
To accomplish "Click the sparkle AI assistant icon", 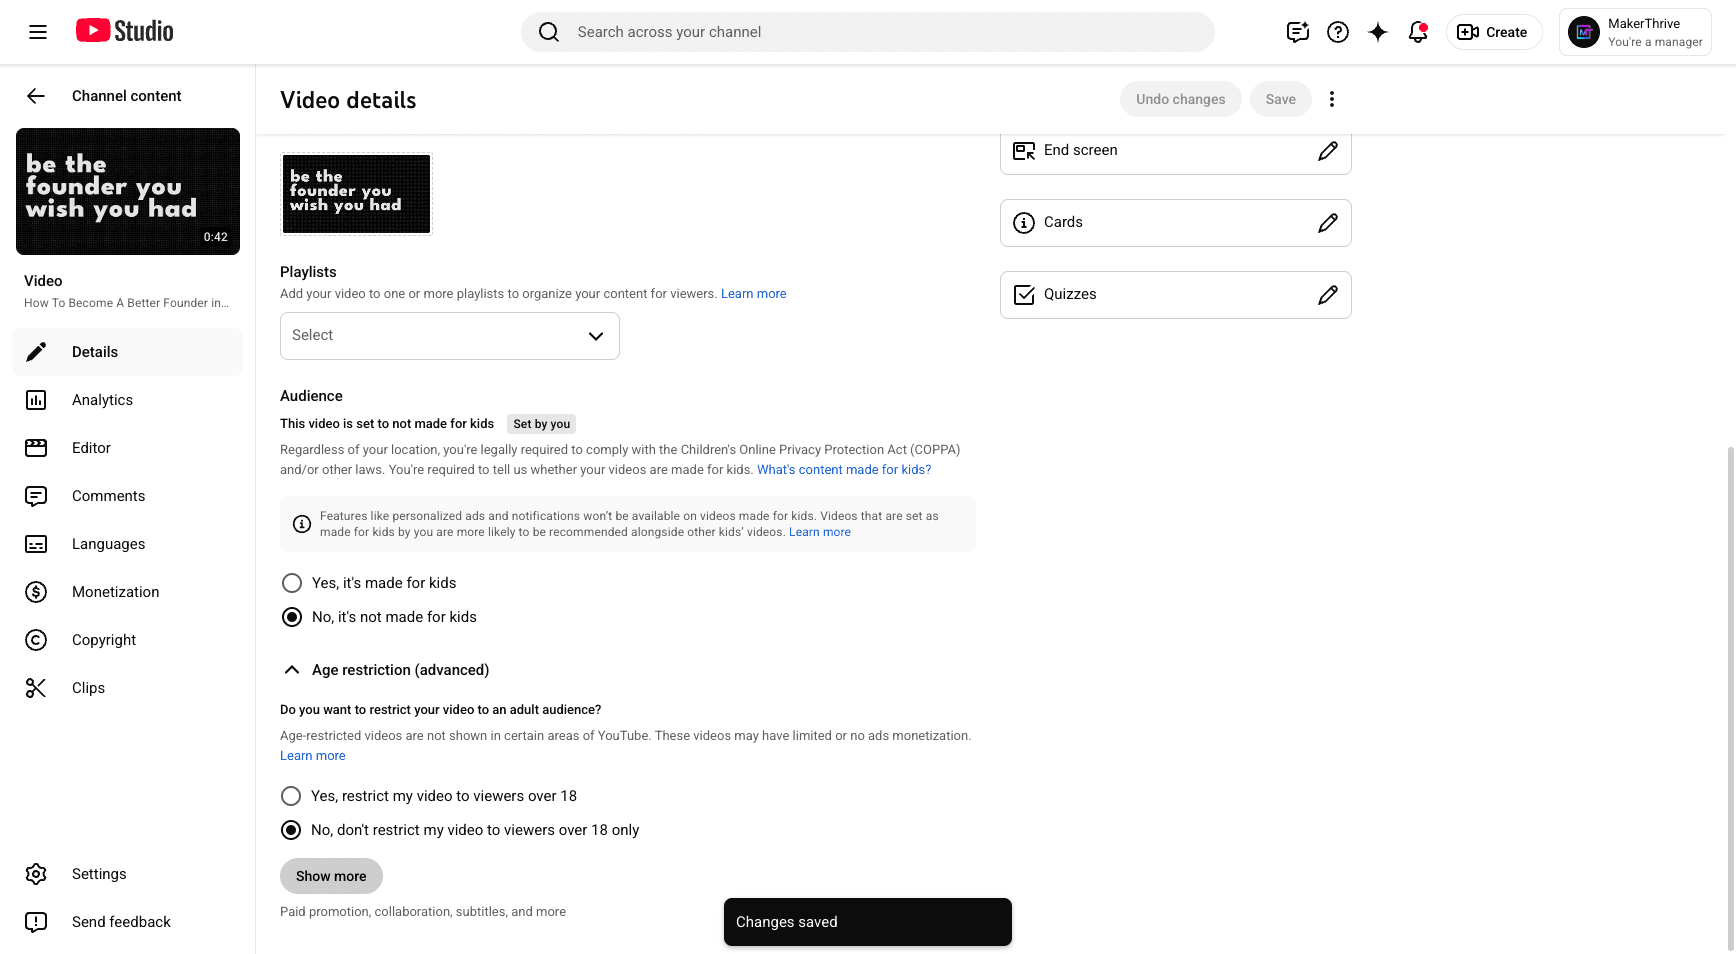I will 1378,32.
